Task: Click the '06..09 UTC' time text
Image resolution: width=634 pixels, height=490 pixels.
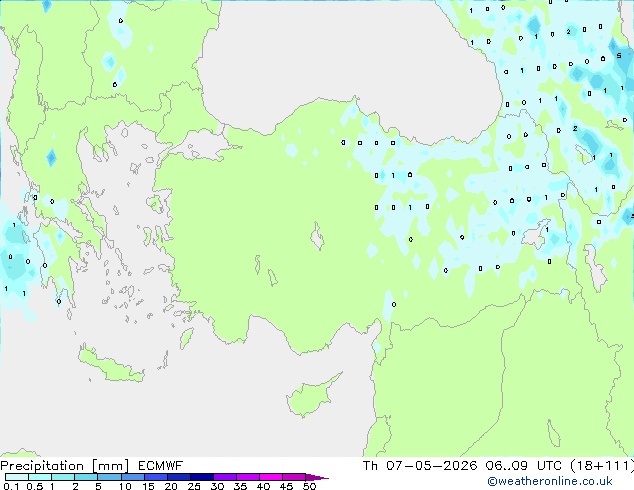Action: click(523, 466)
